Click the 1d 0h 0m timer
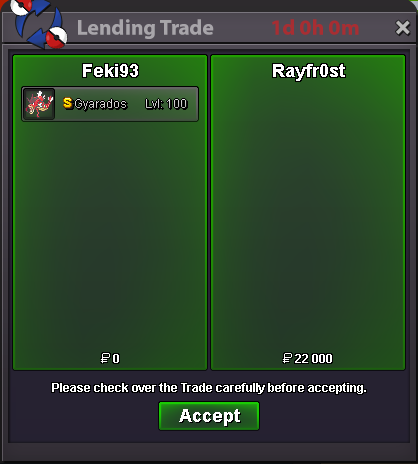The height and width of the screenshot is (464, 418). coord(315,28)
